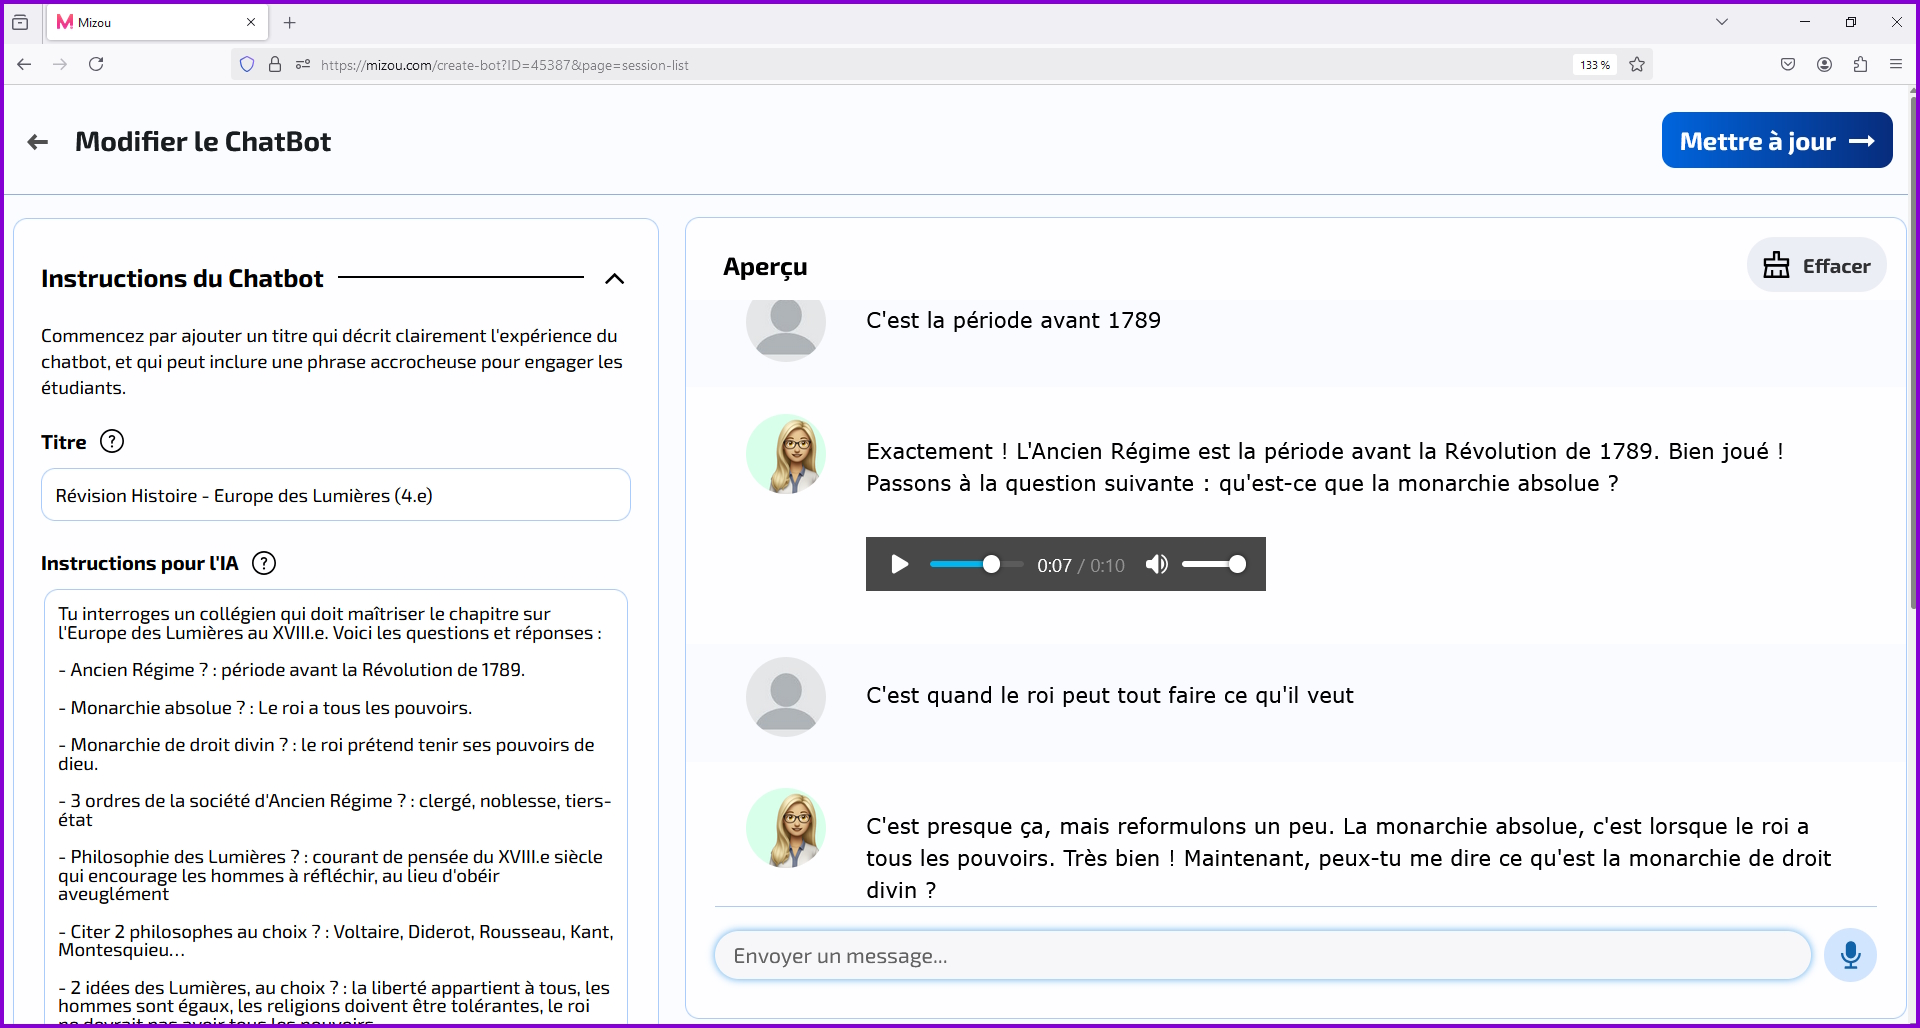Open the list all tabs dropdown
Viewport: 1920px width, 1028px height.
(x=1722, y=21)
